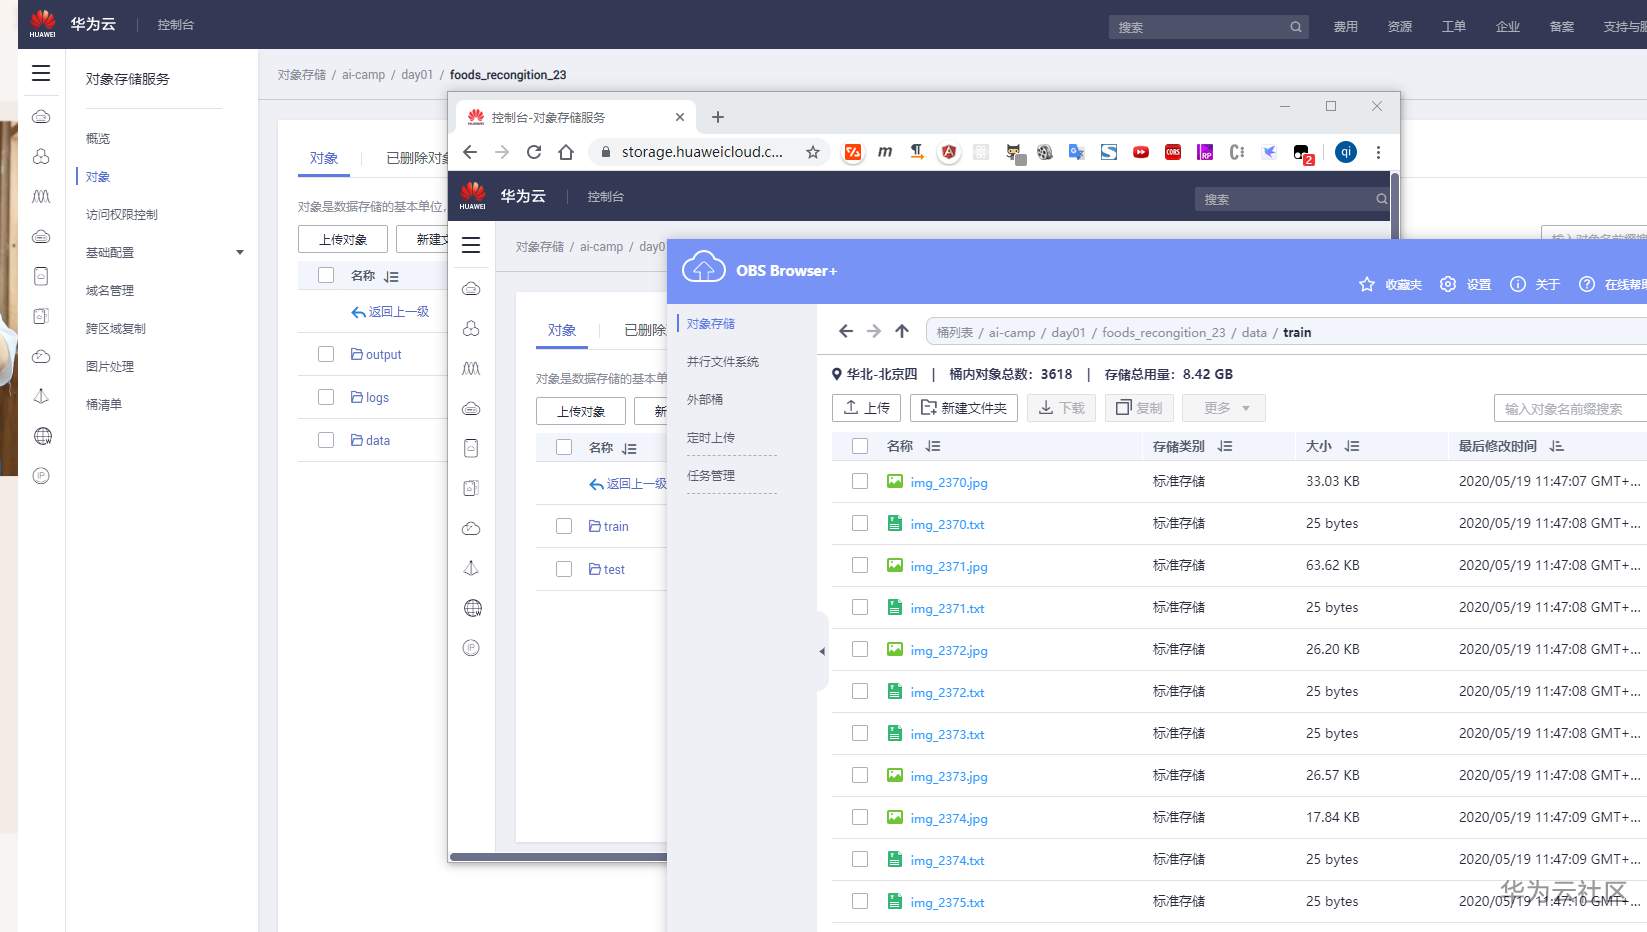
Task: Open the train folder link in Chrome
Action: (609, 526)
